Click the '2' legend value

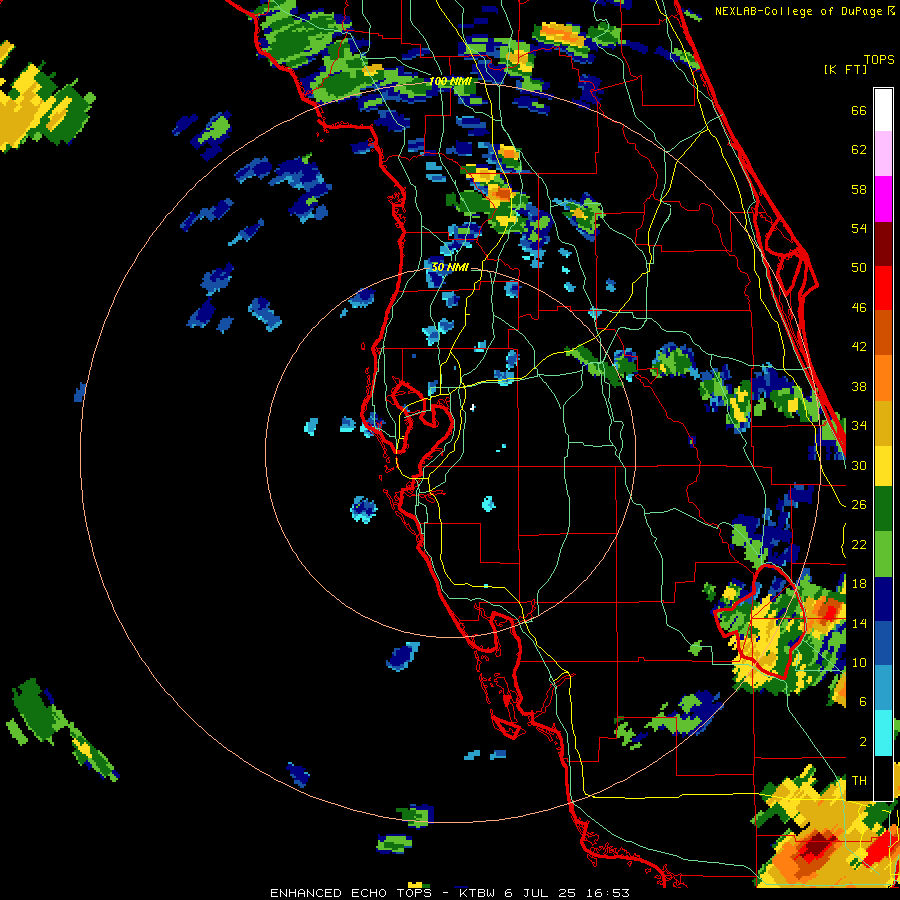863,742
